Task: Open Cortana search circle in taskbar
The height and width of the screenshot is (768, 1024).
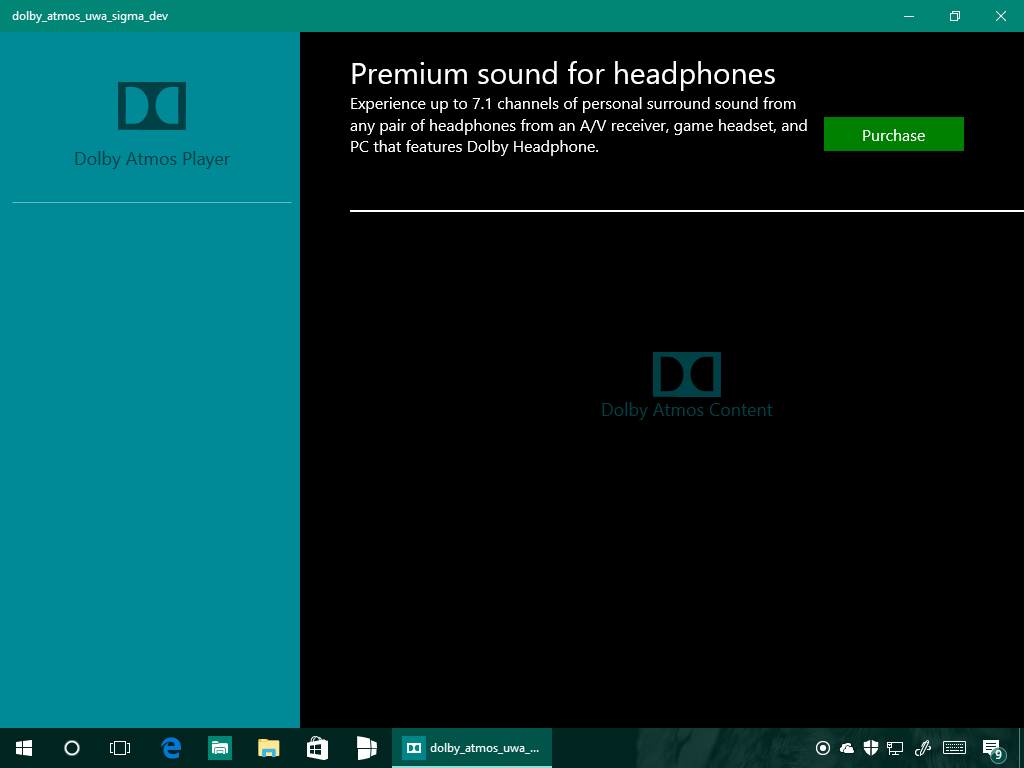Action: (72, 748)
